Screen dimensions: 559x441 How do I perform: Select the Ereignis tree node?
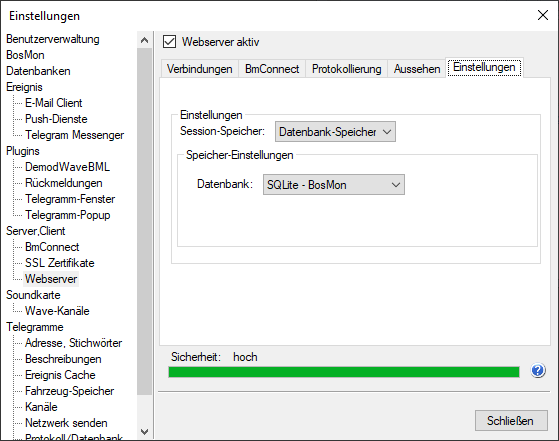(x=24, y=87)
